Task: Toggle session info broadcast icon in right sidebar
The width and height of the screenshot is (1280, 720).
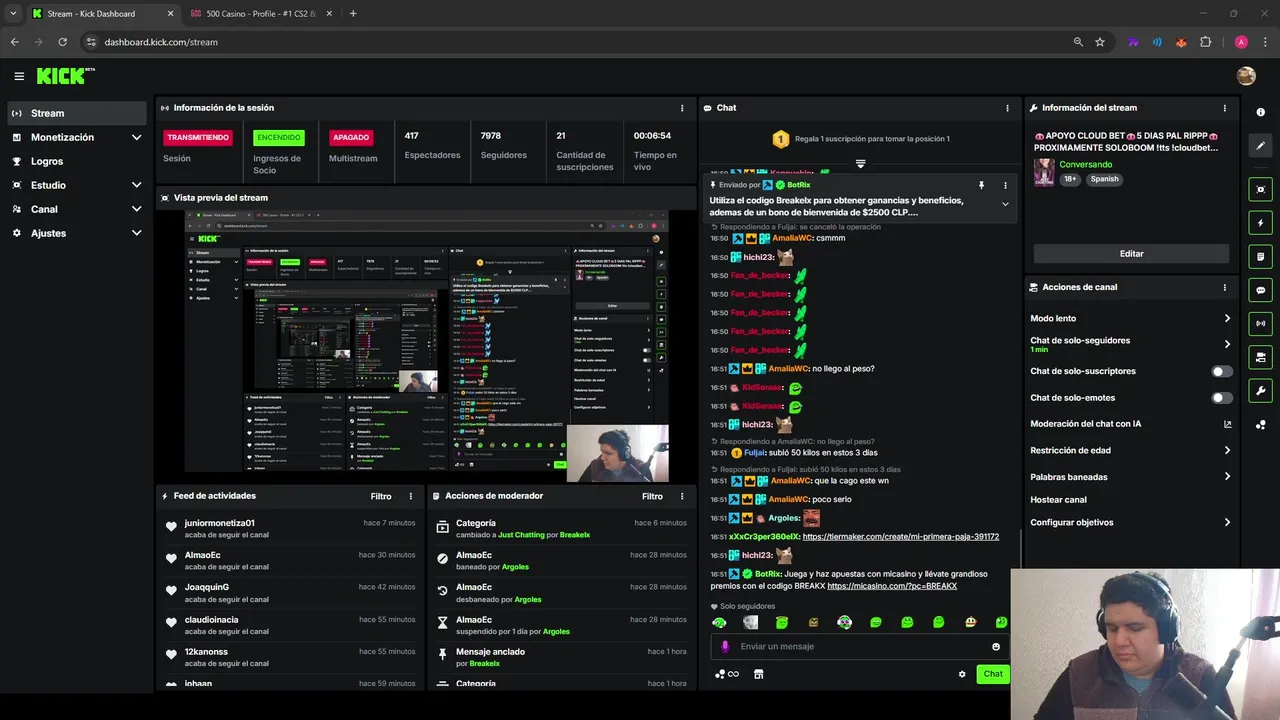Action: click(1260, 323)
